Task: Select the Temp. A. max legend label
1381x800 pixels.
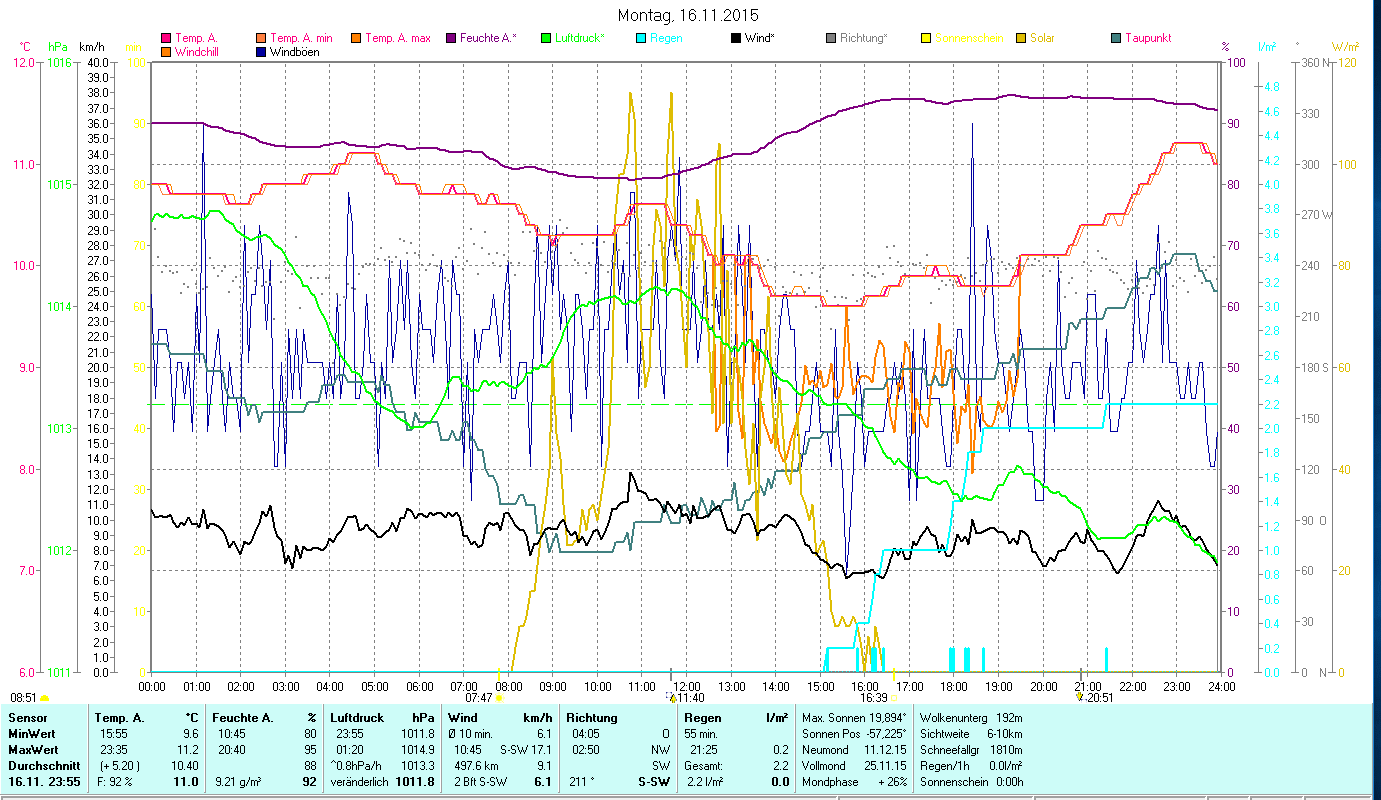Action: click(397, 39)
